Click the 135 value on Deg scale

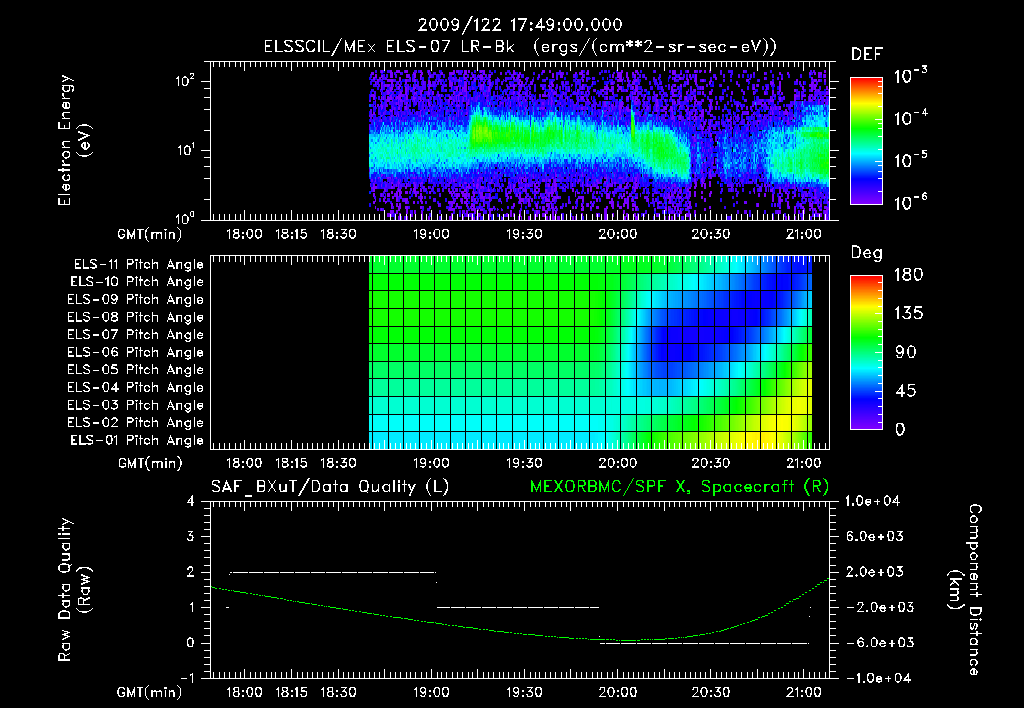coord(908,313)
